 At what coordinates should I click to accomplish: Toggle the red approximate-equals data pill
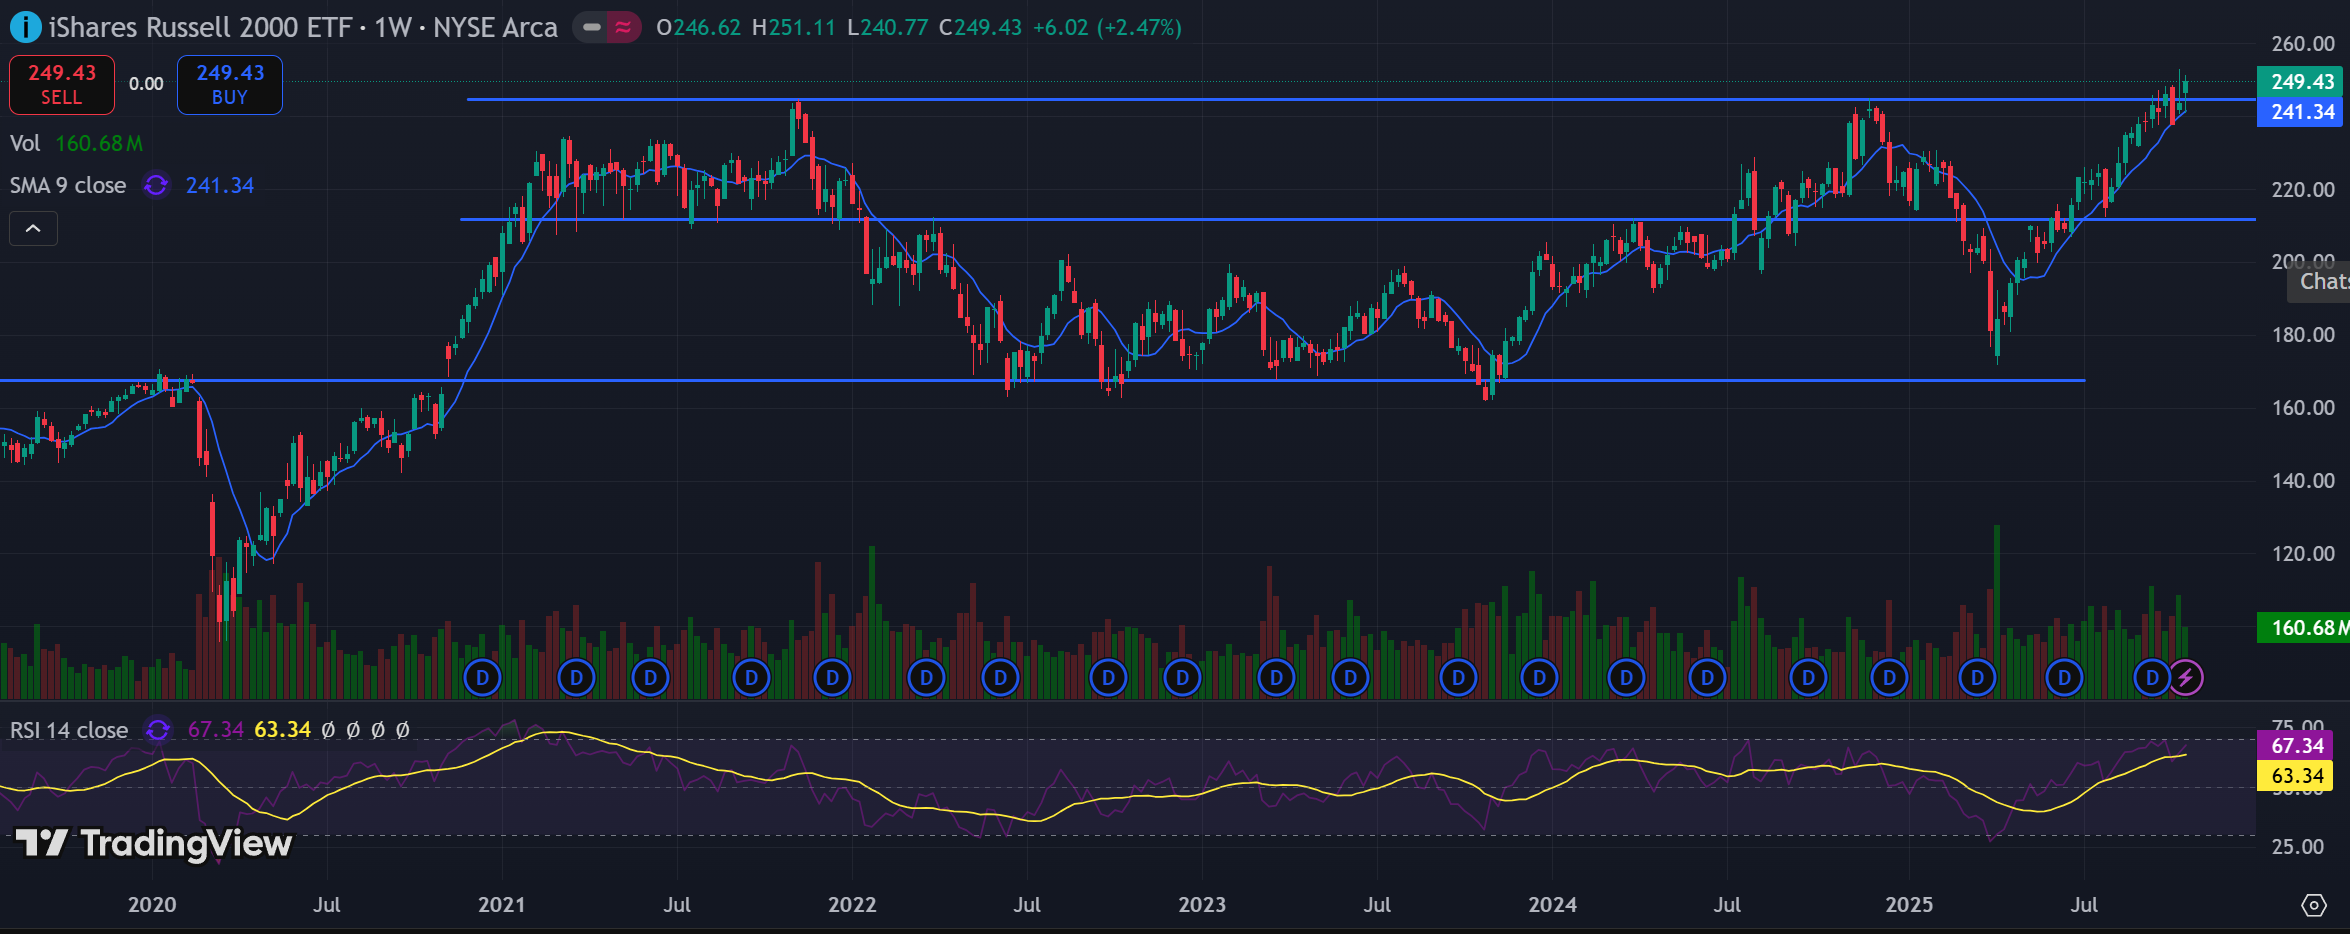[624, 27]
